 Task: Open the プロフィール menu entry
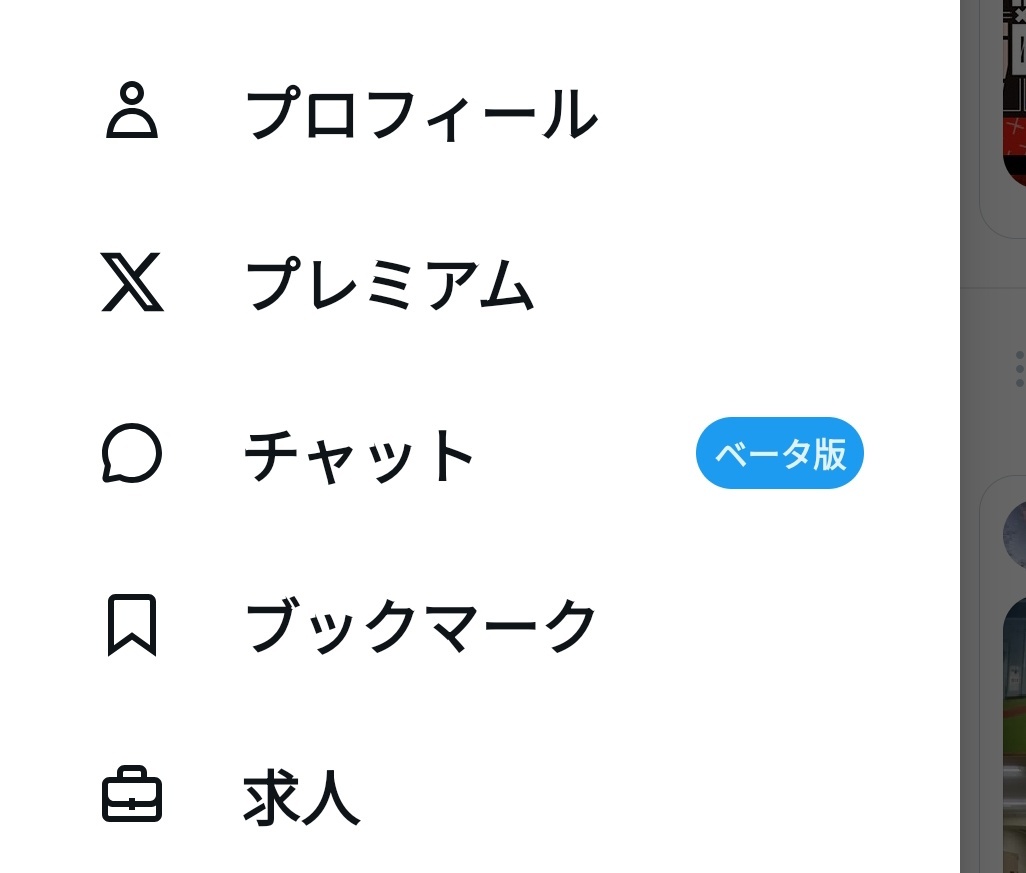[422, 114]
